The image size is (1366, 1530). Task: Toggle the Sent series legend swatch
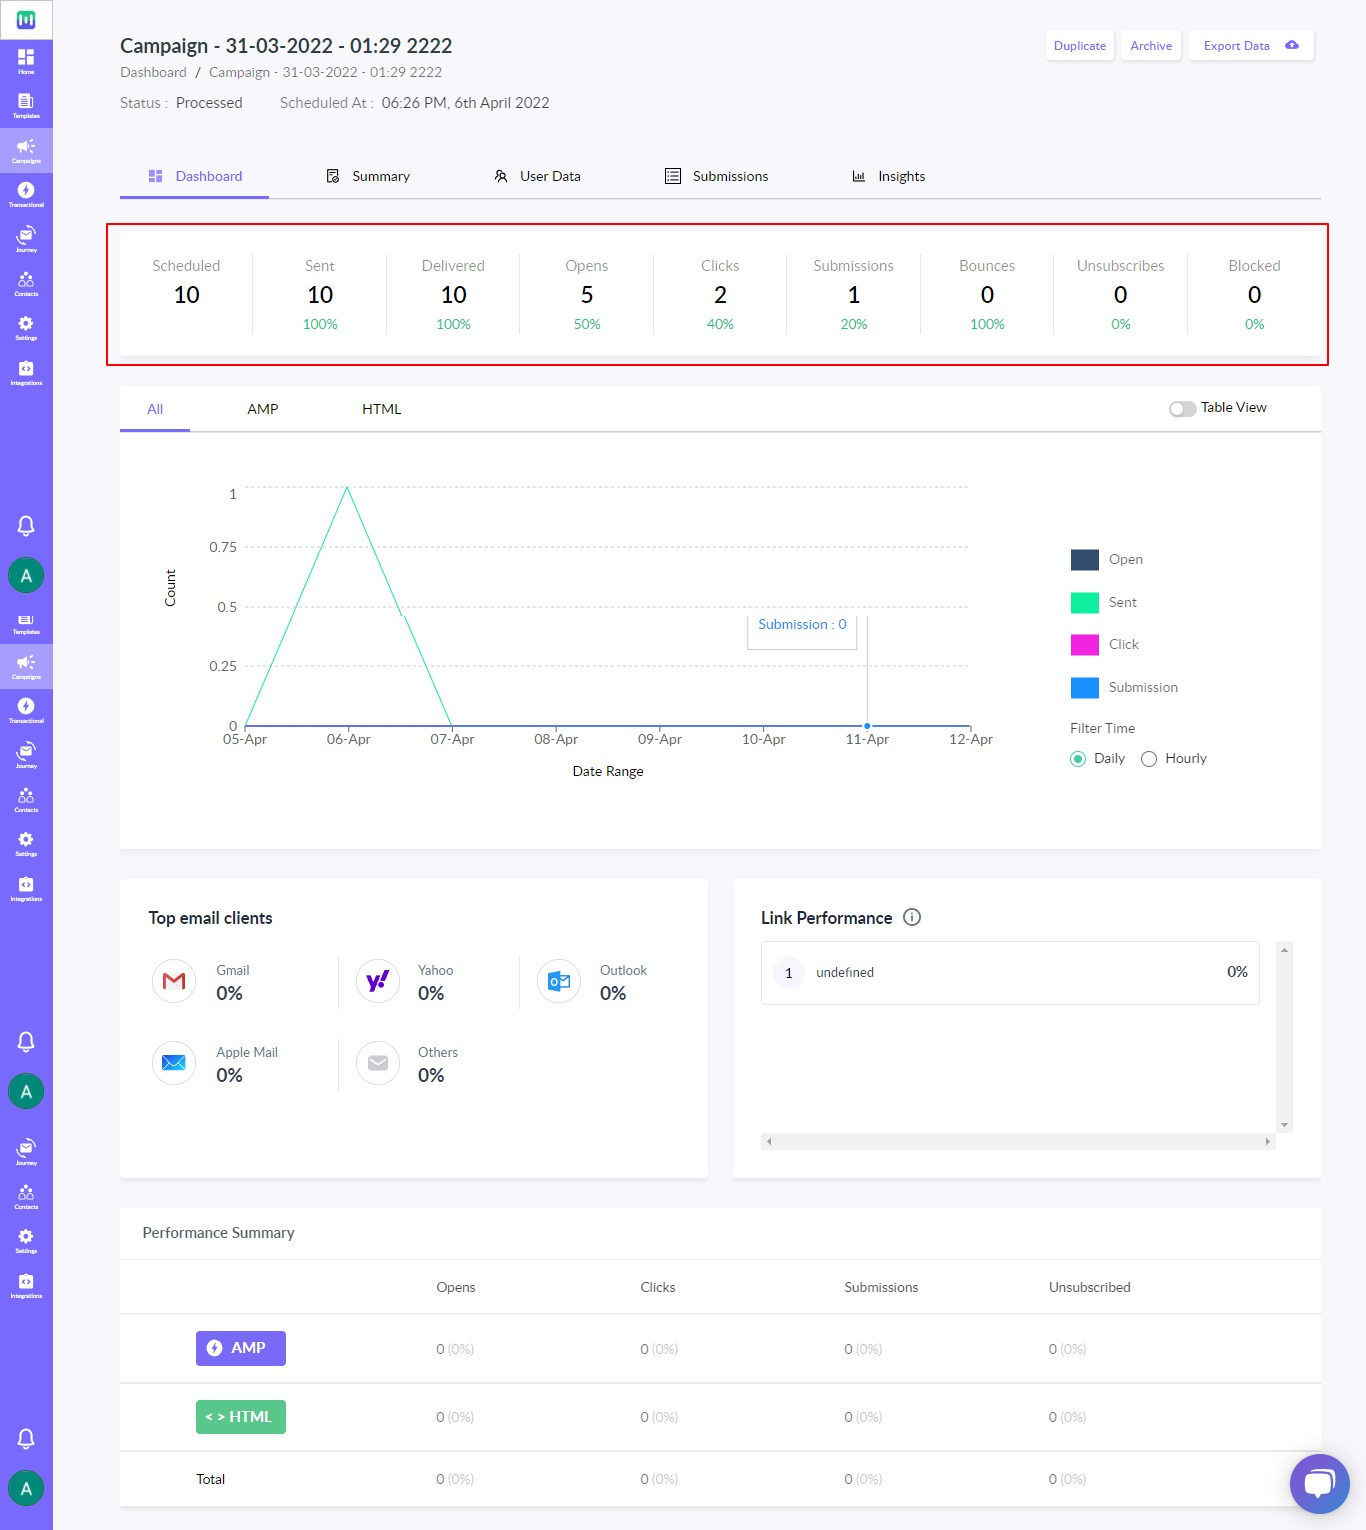point(1085,603)
